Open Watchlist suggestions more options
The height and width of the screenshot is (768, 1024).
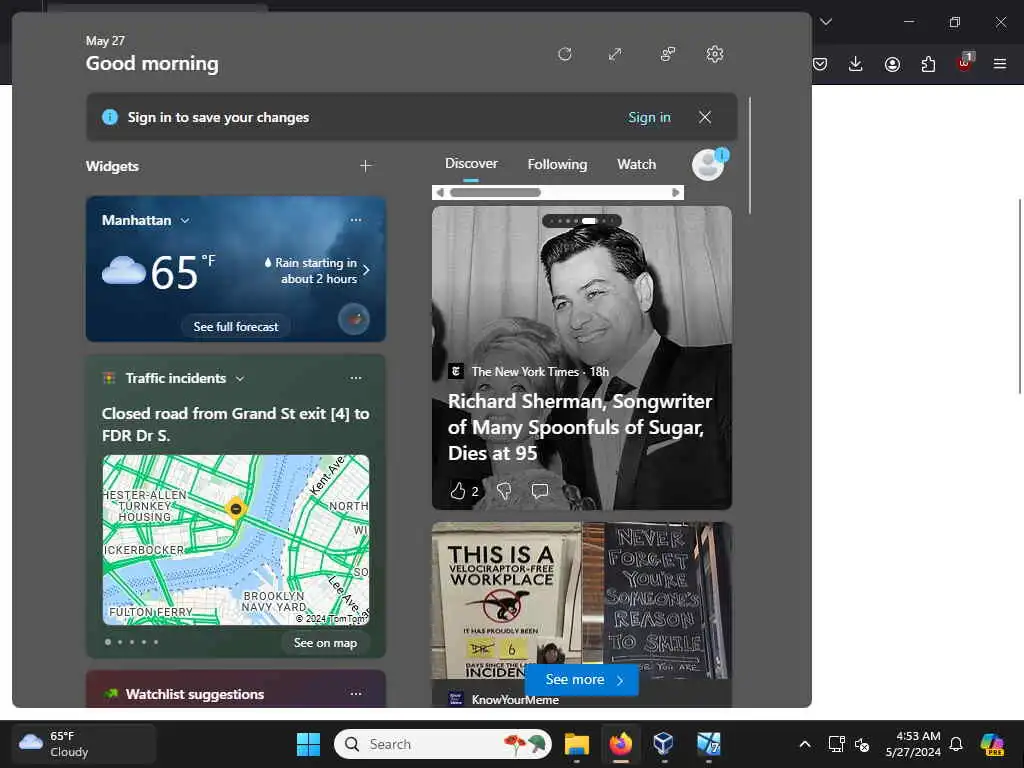(x=356, y=694)
